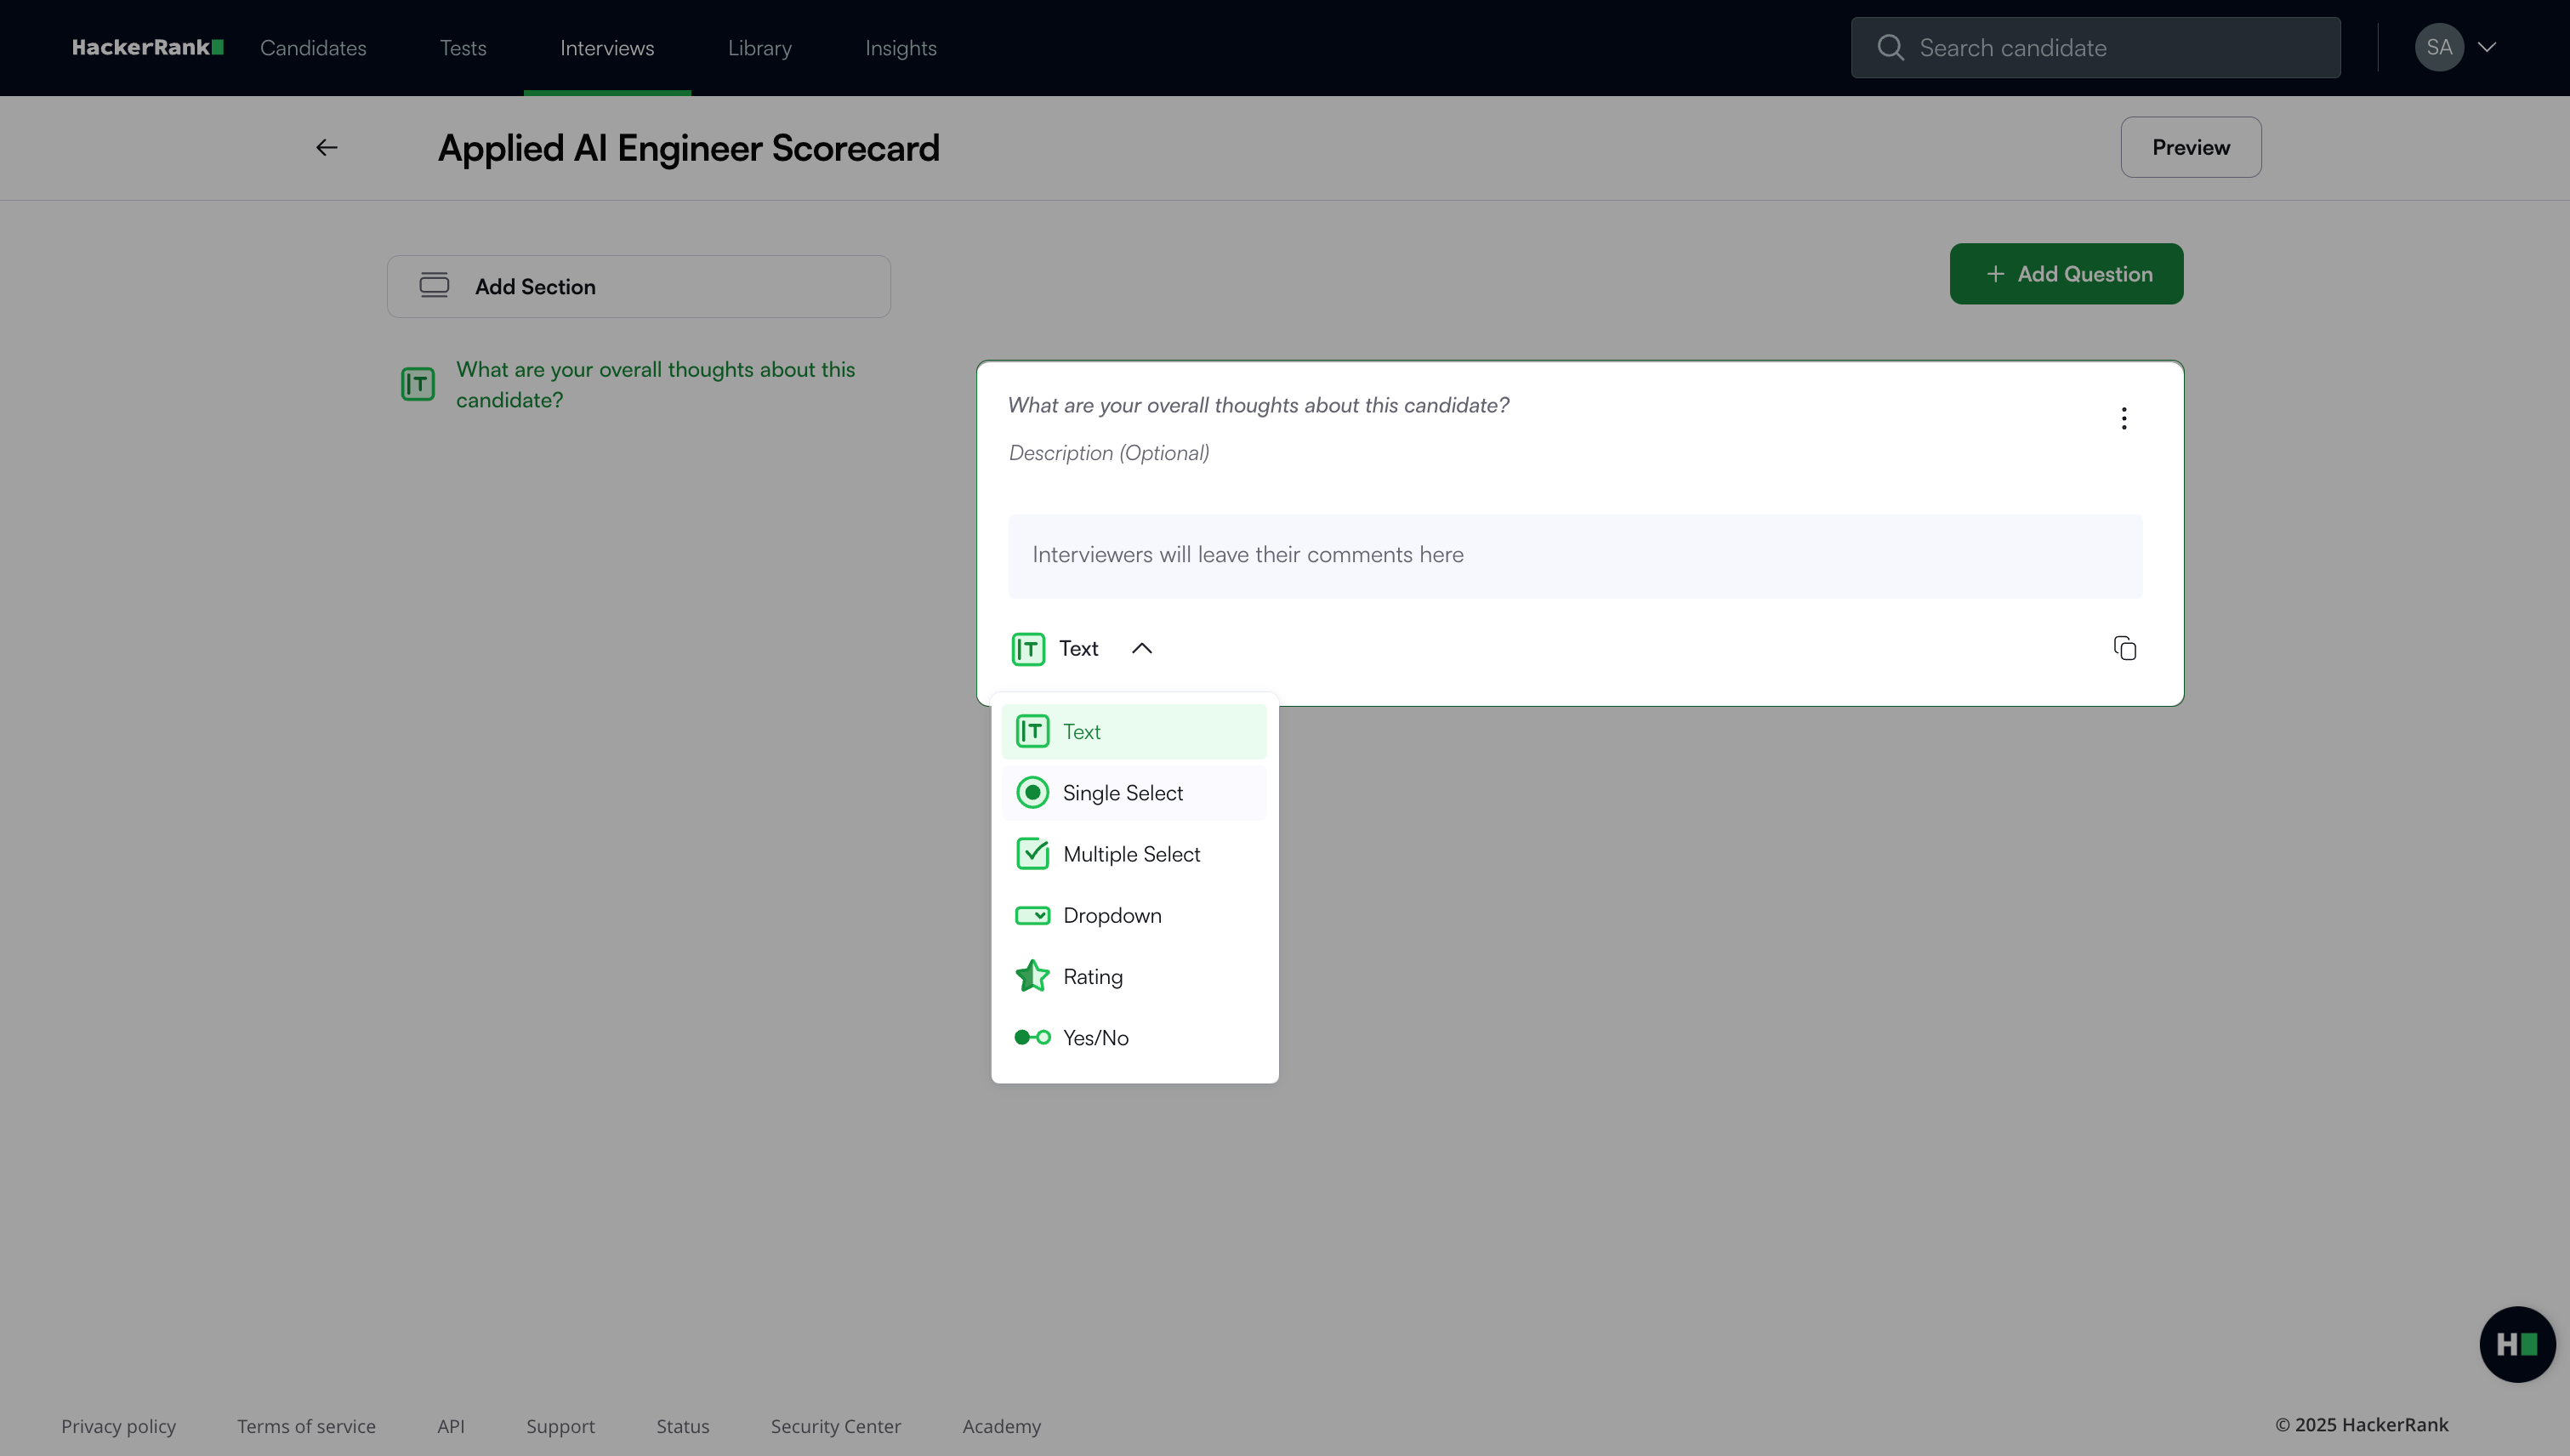Go to the Insights tab
The height and width of the screenshot is (1456, 2570).
[x=900, y=48]
